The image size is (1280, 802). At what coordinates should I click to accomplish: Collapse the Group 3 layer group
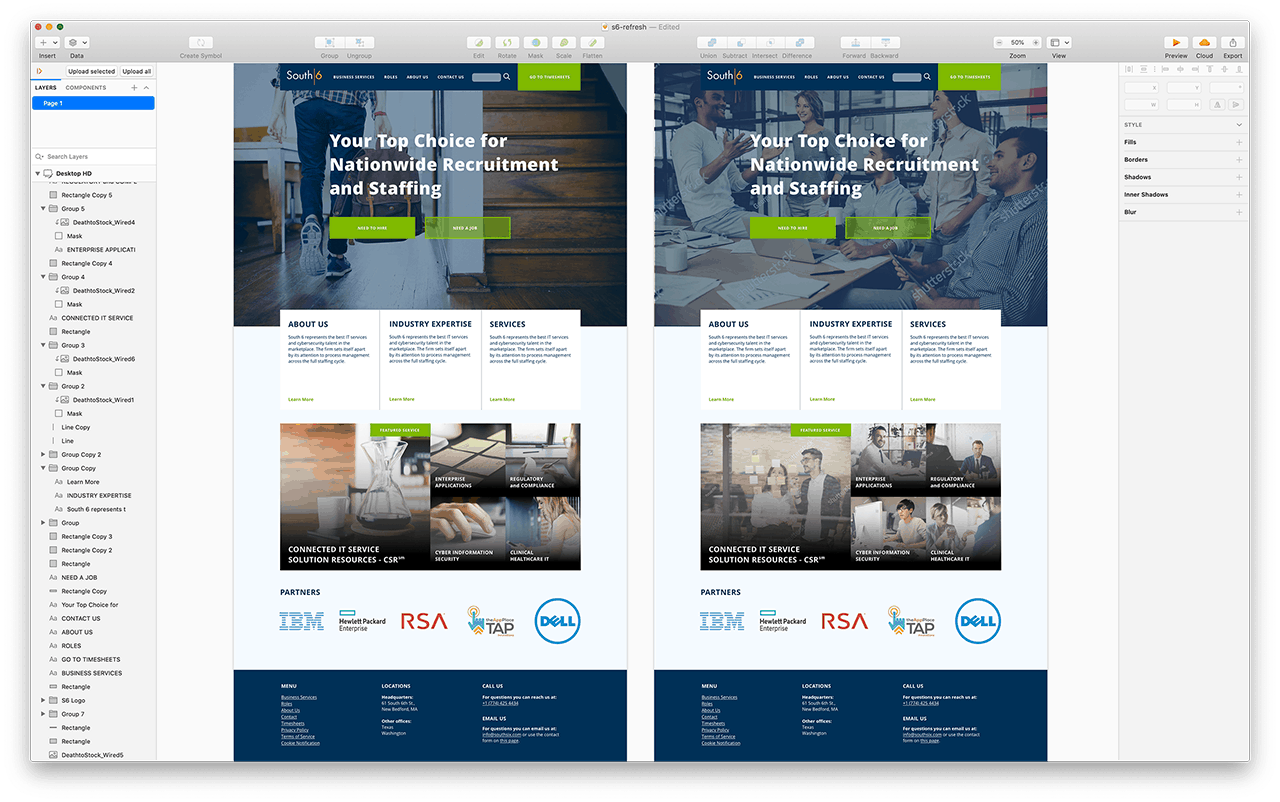click(43, 345)
